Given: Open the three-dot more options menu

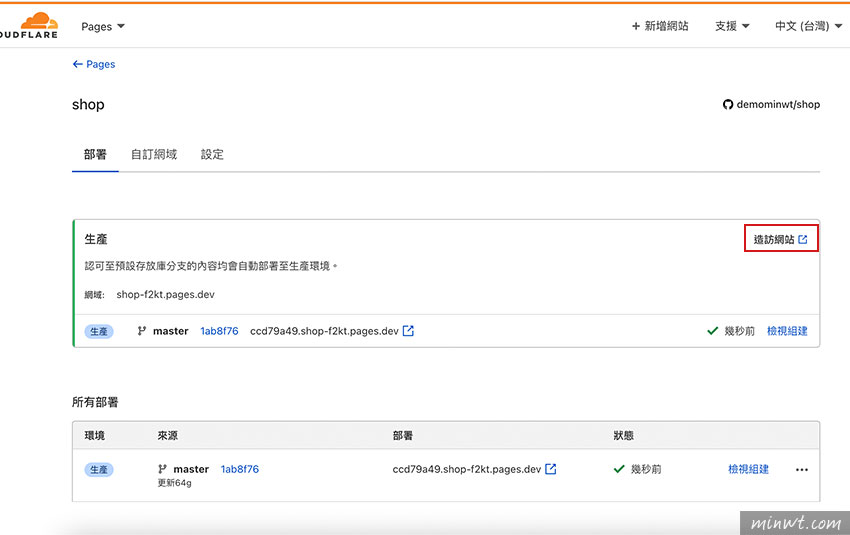Looking at the screenshot, I should 802,469.
